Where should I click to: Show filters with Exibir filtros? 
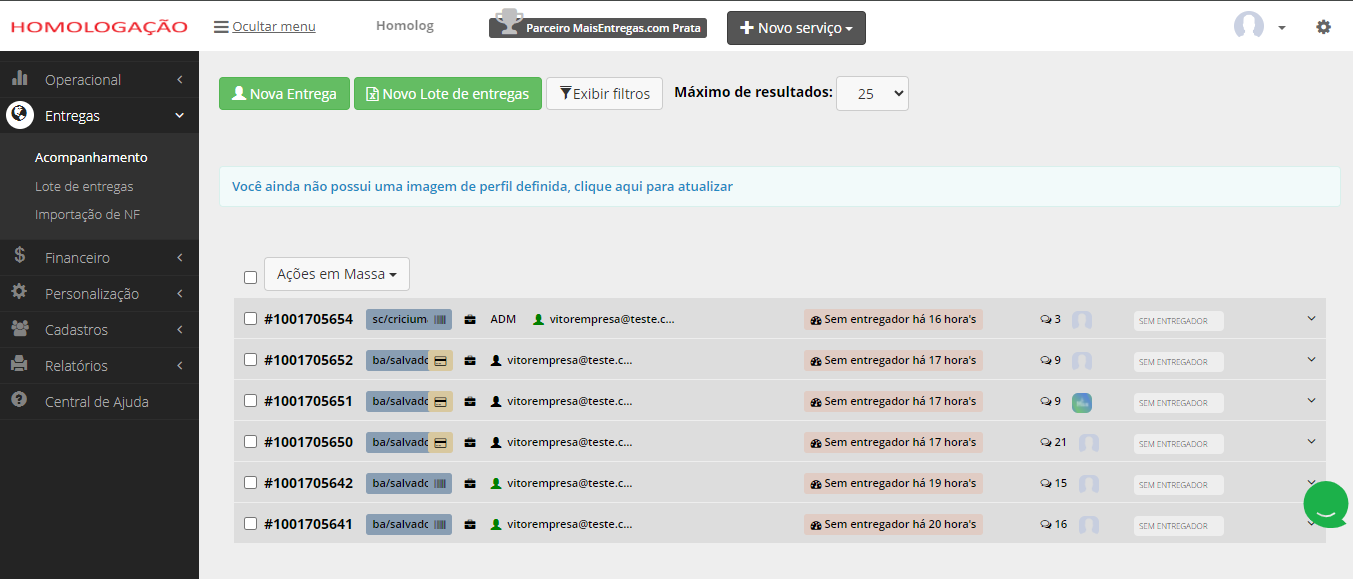click(604, 94)
